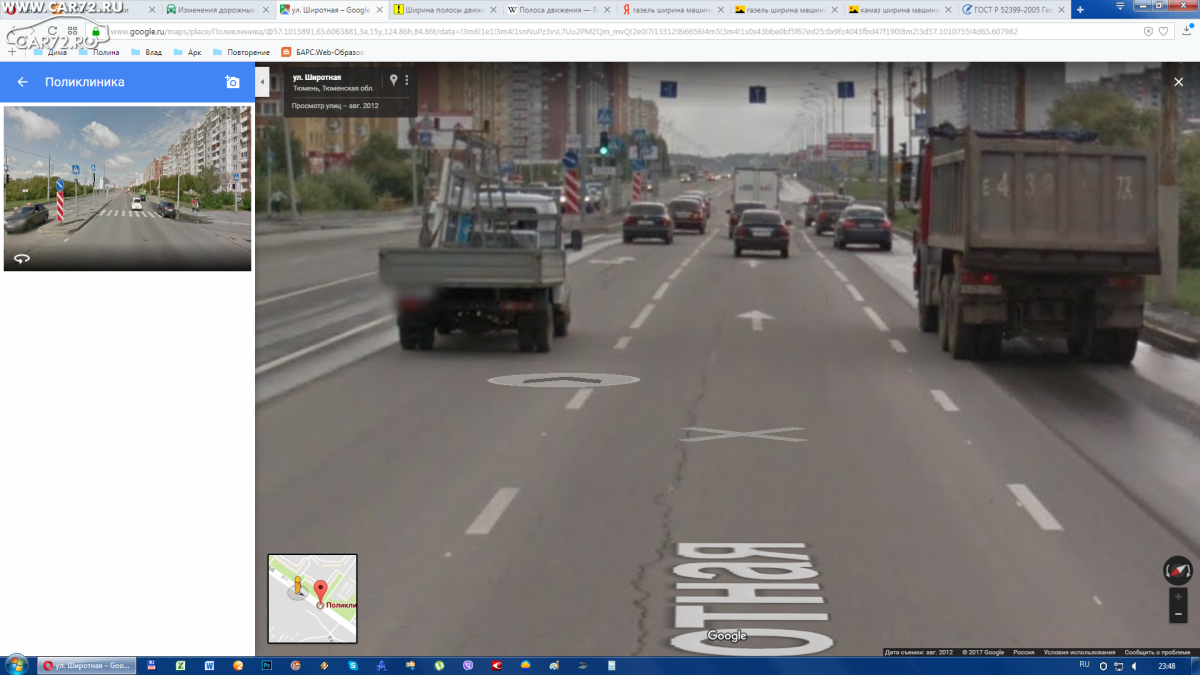Zoom in with the plus button

pyautogui.click(x=1178, y=597)
